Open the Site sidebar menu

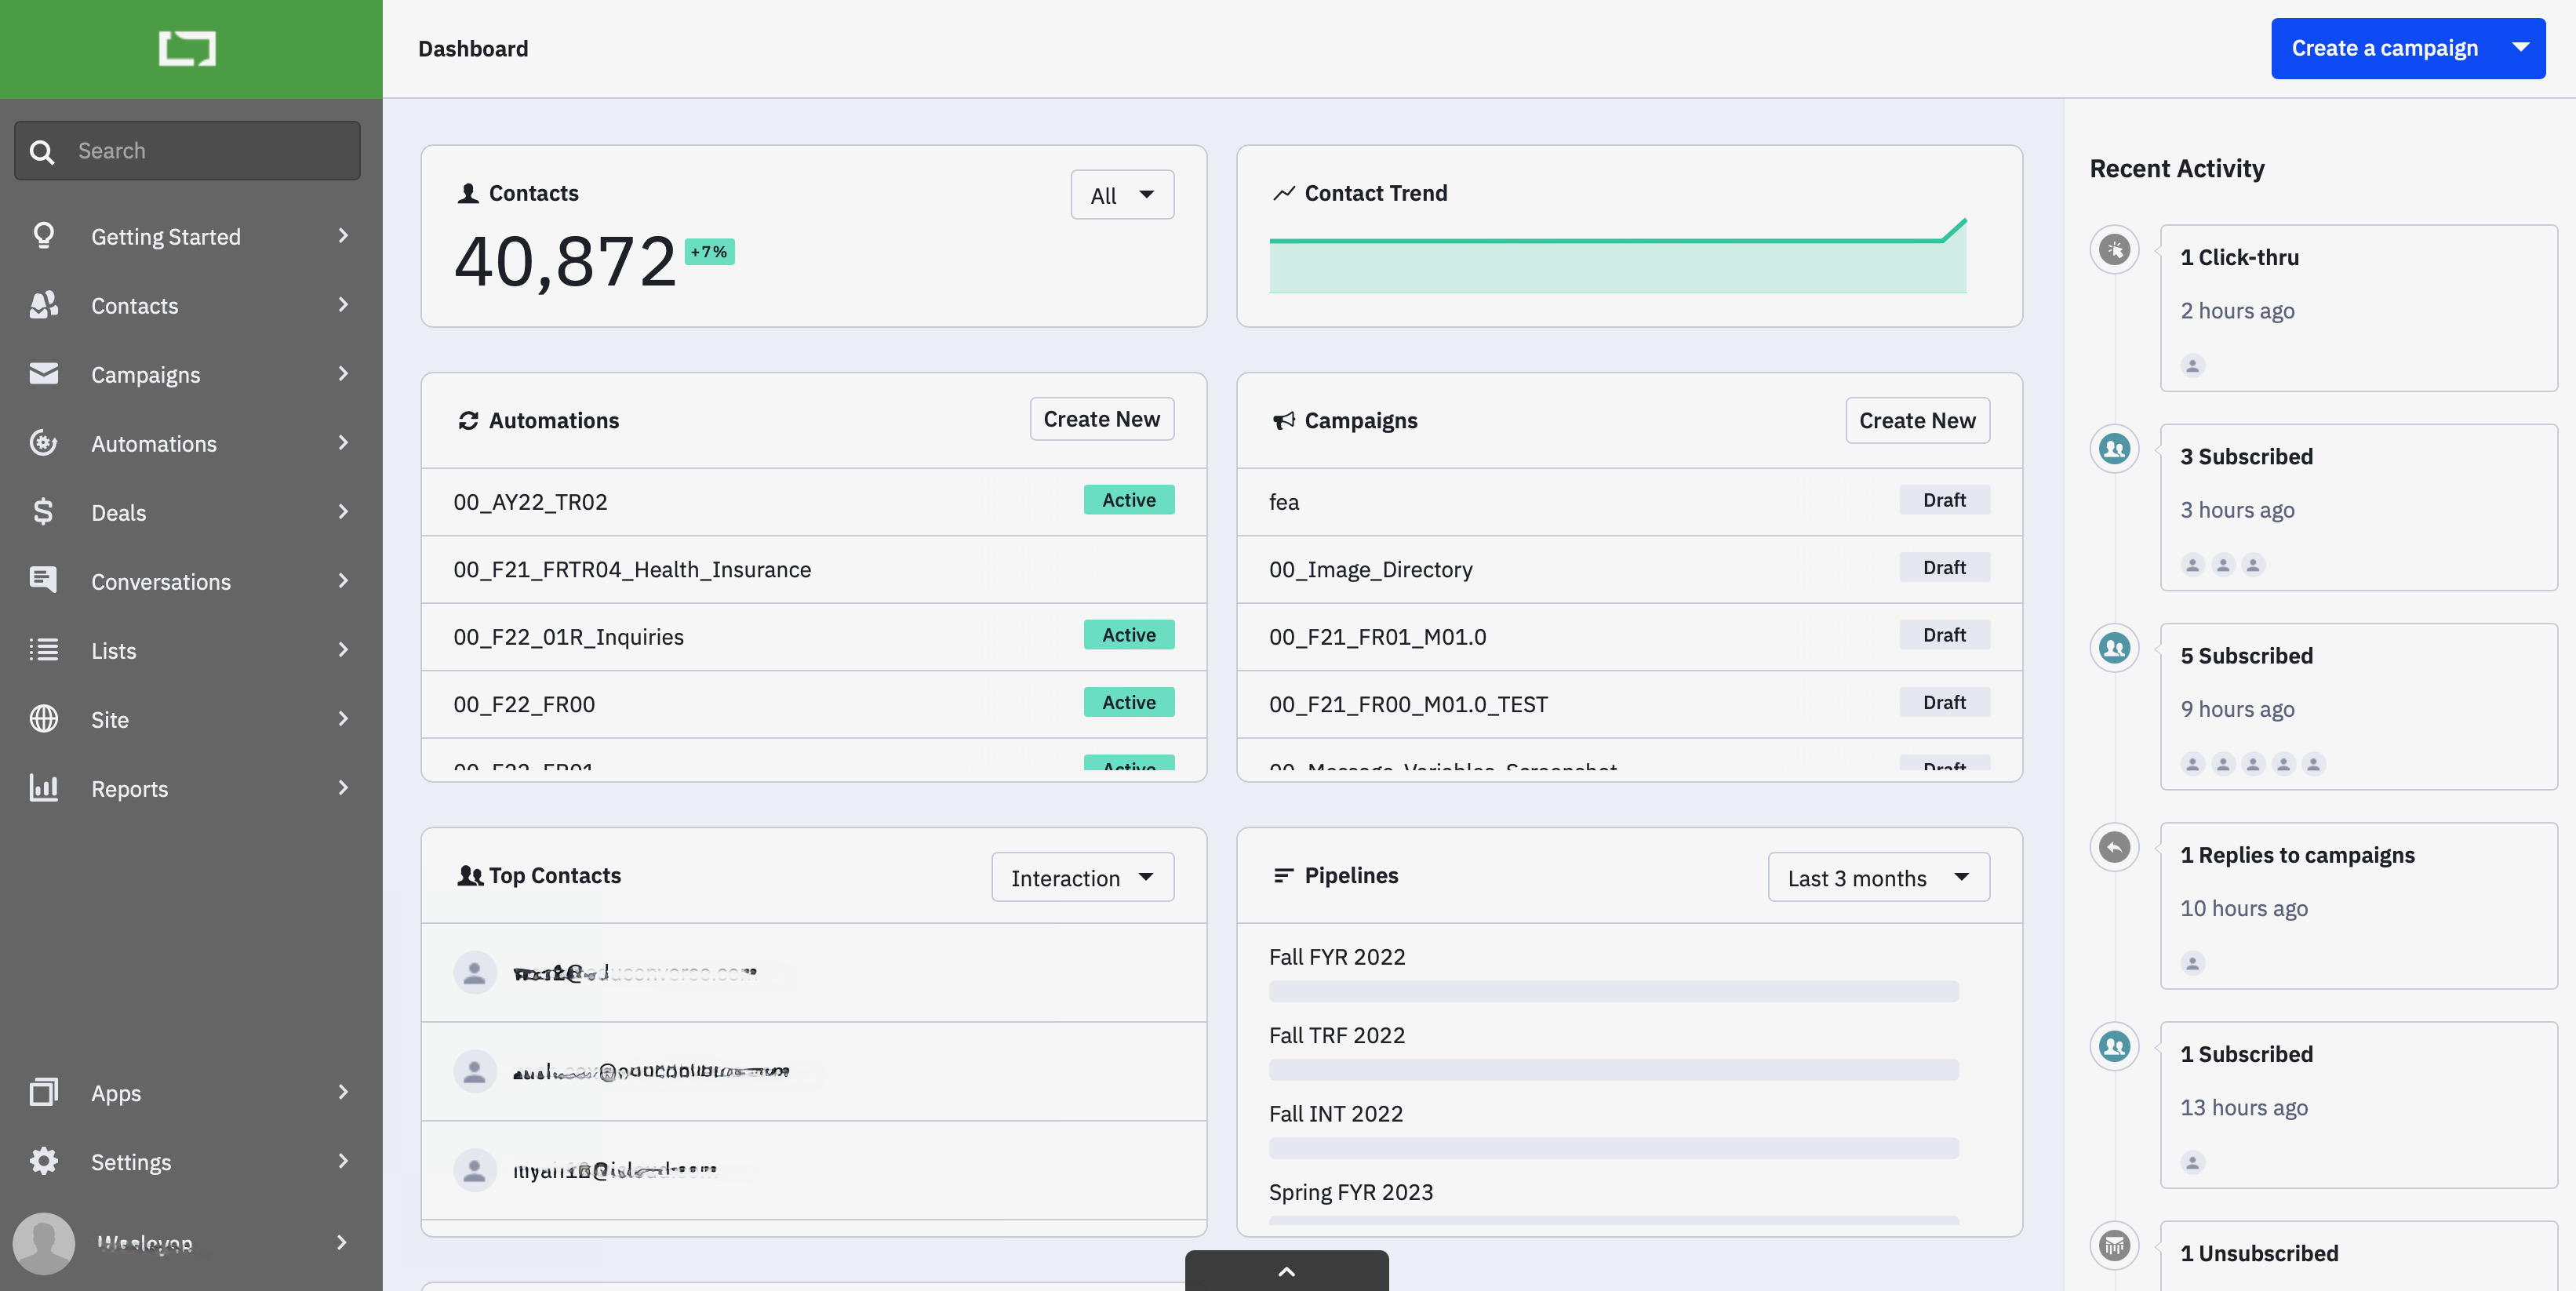(191, 719)
